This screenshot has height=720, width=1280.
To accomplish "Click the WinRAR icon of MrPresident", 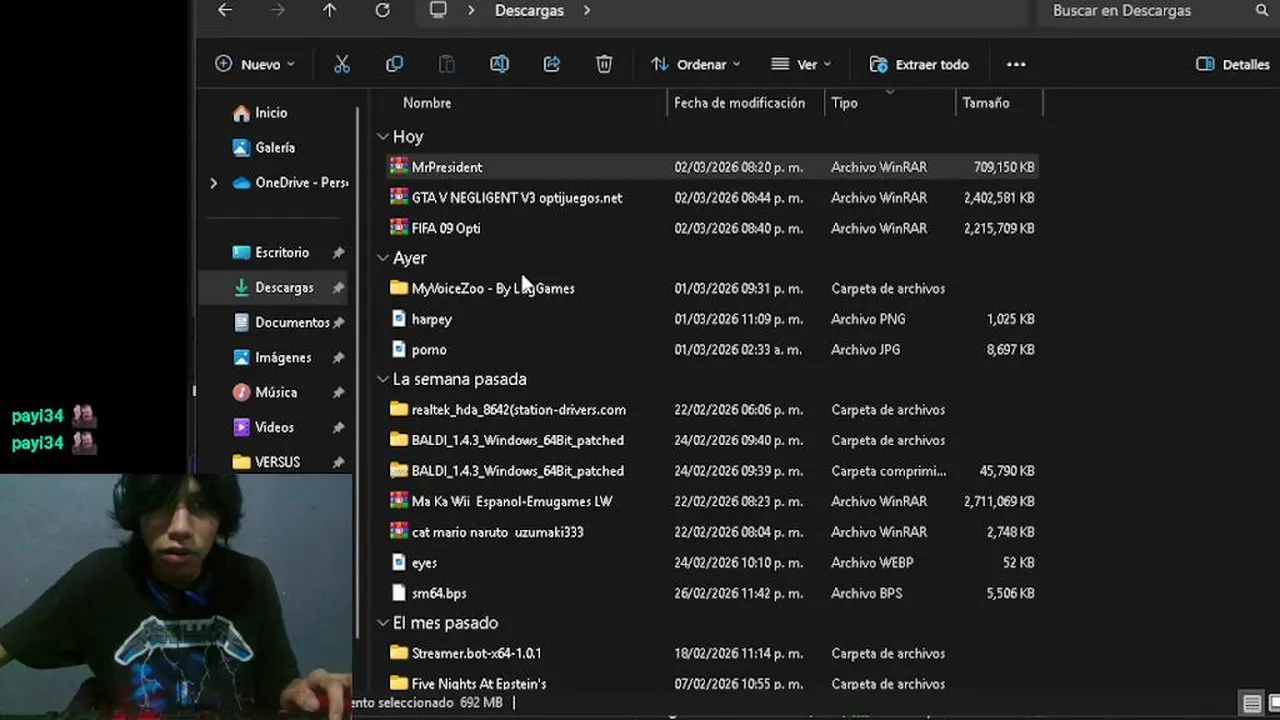I will [x=399, y=166].
